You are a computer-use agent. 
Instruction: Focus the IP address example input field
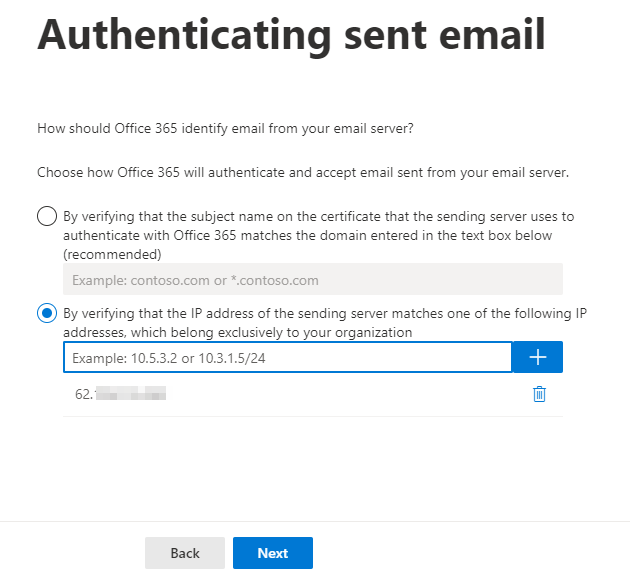tap(287, 357)
